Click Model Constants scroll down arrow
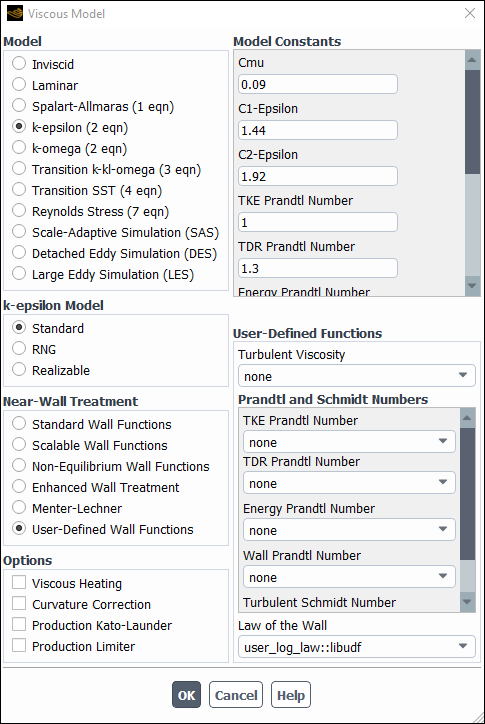The width and height of the screenshot is (485, 724). tap(472, 286)
